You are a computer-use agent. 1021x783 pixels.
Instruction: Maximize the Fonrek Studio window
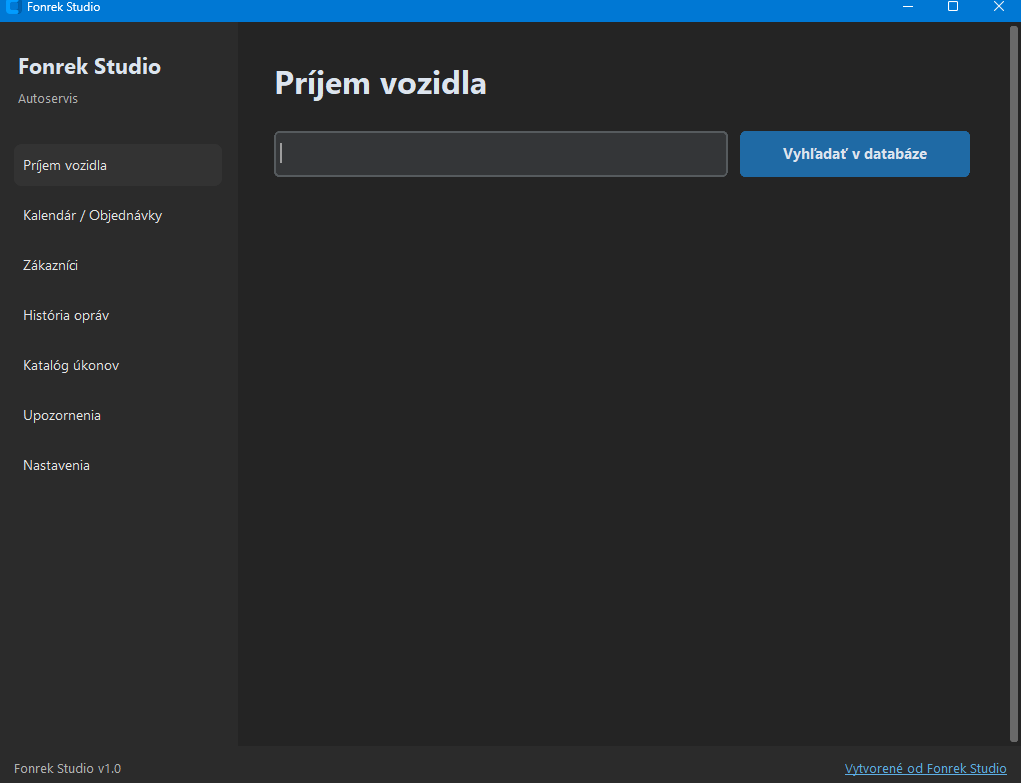coord(953,7)
